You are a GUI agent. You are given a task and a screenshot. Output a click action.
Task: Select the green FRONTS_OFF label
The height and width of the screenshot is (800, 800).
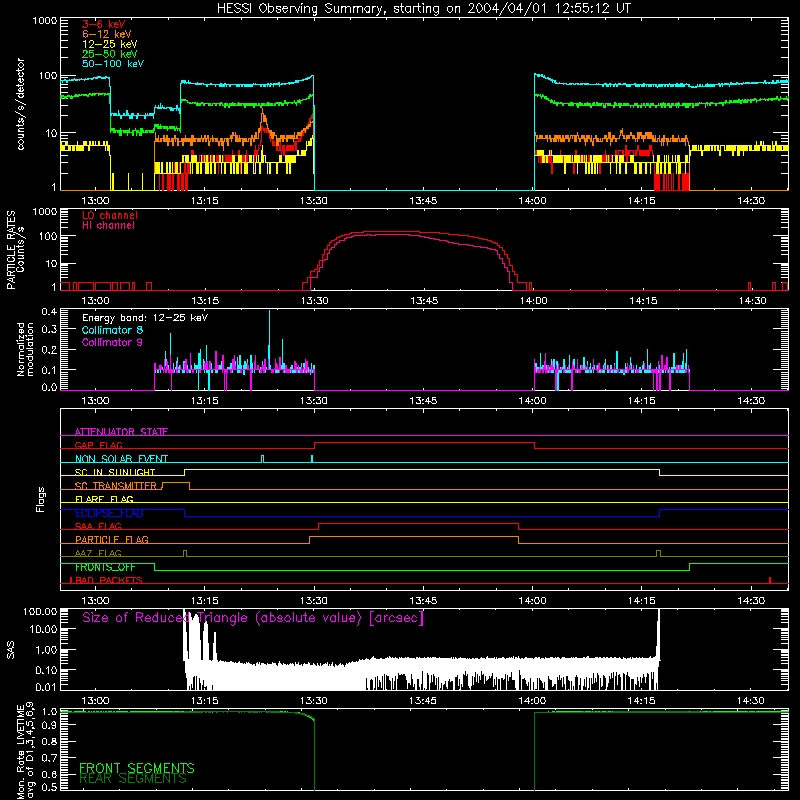click(x=105, y=567)
